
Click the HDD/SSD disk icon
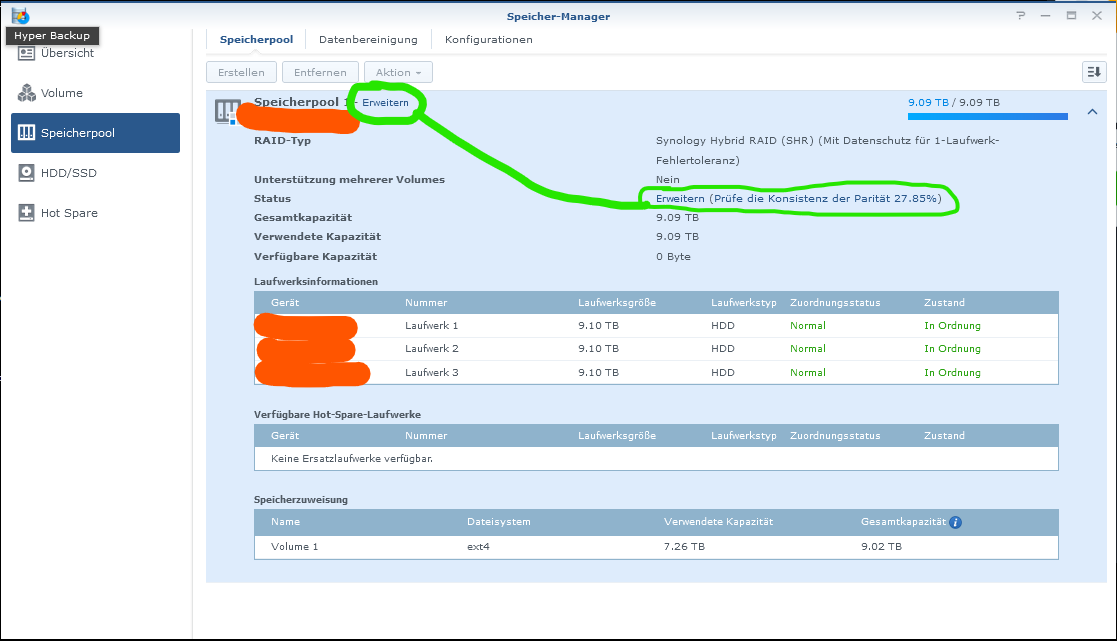(26, 172)
